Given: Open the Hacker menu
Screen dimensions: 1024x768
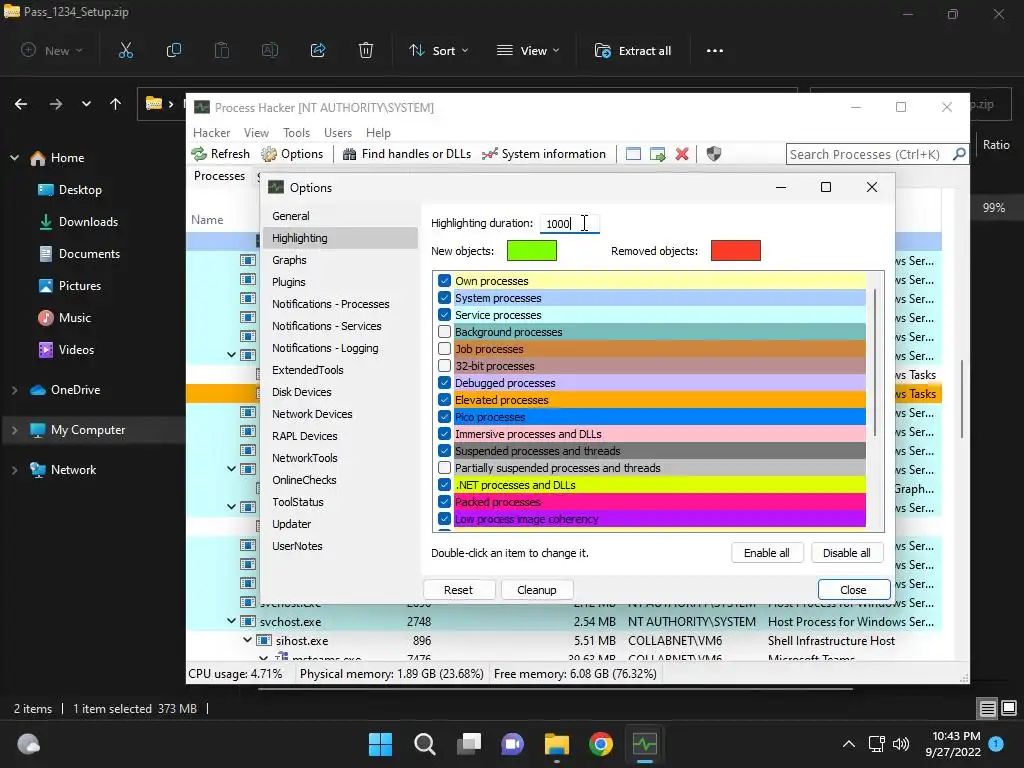Looking at the screenshot, I should coord(211,133).
